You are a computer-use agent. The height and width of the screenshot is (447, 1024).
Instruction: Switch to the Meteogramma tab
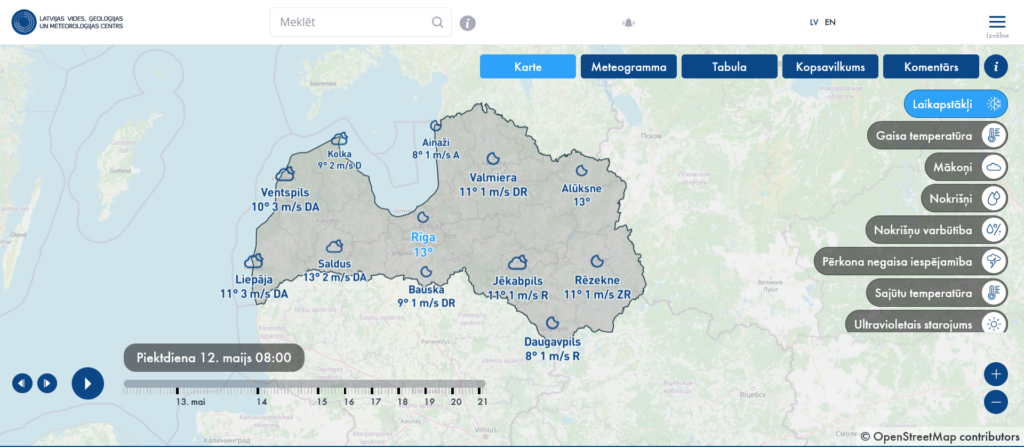[x=628, y=67]
